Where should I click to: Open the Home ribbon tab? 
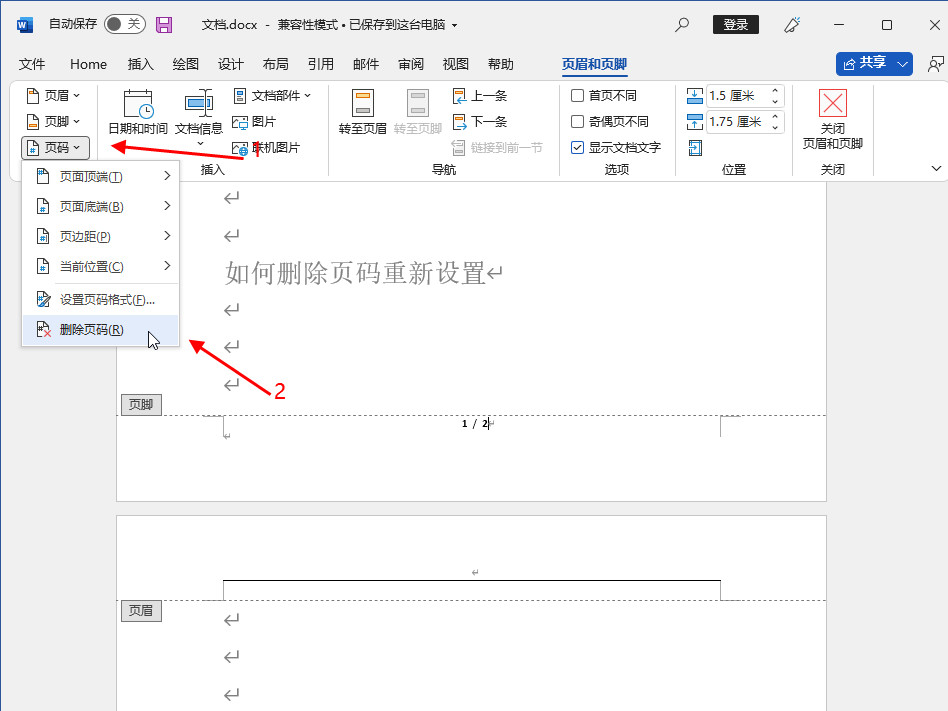[x=88, y=64]
